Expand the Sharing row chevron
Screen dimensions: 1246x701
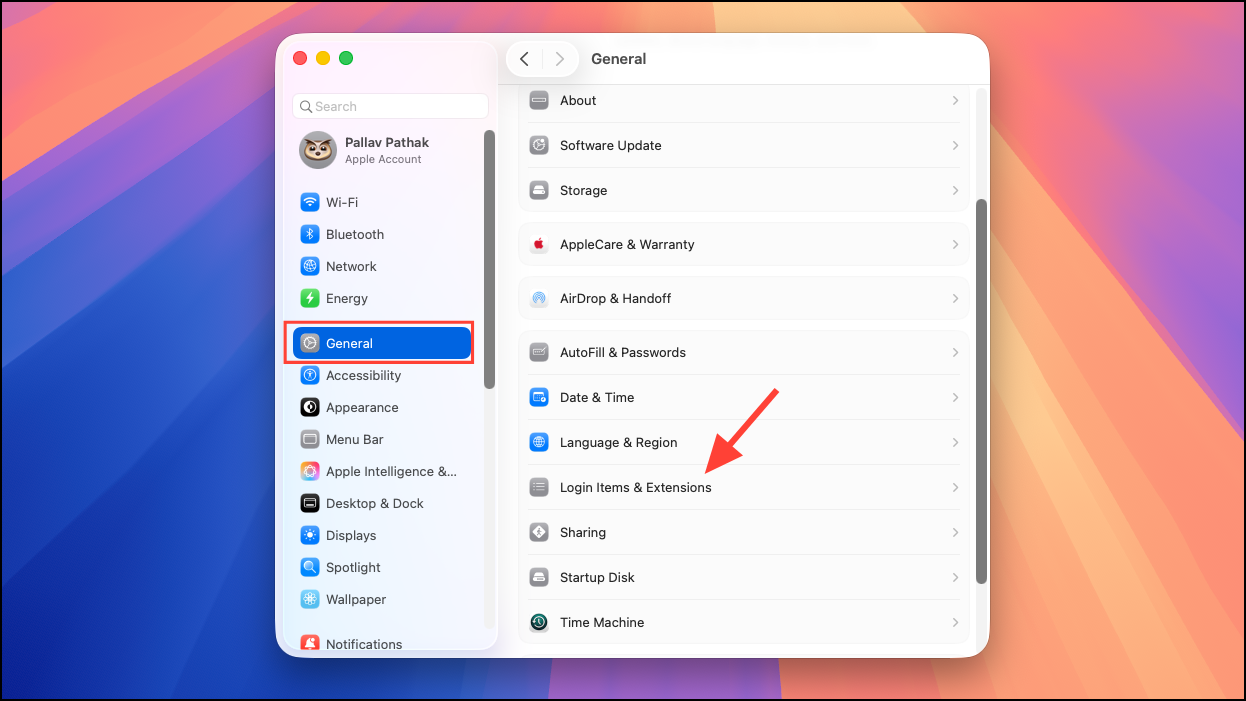coord(955,532)
